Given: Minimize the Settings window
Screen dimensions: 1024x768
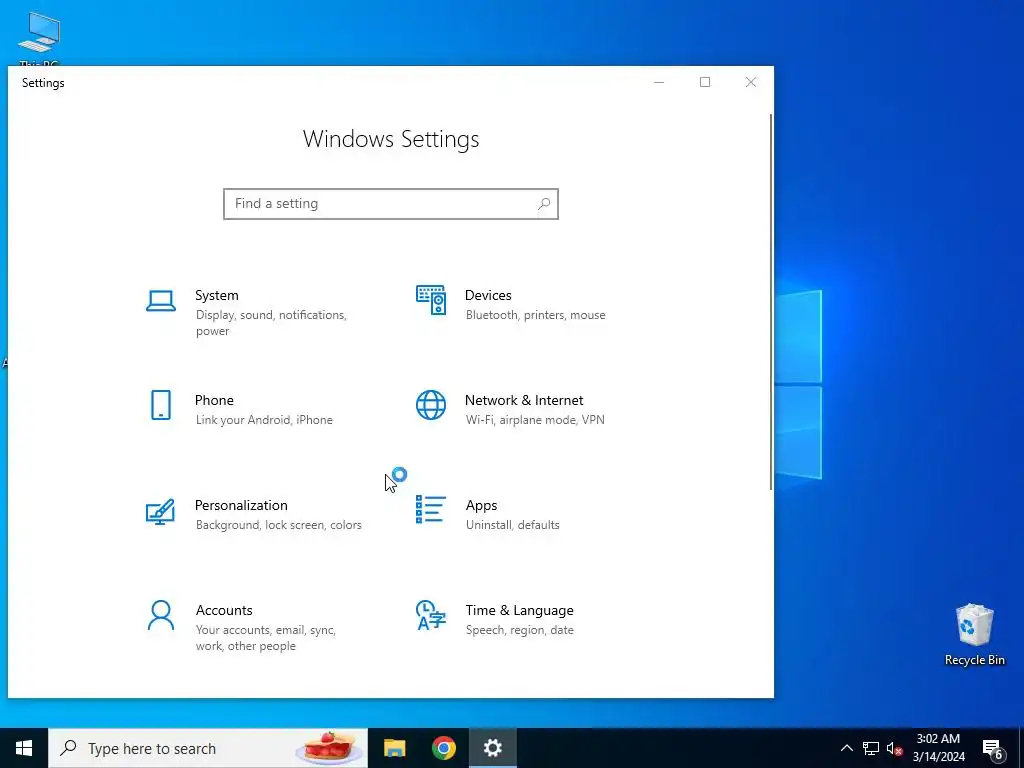Looking at the screenshot, I should point(659,82).
